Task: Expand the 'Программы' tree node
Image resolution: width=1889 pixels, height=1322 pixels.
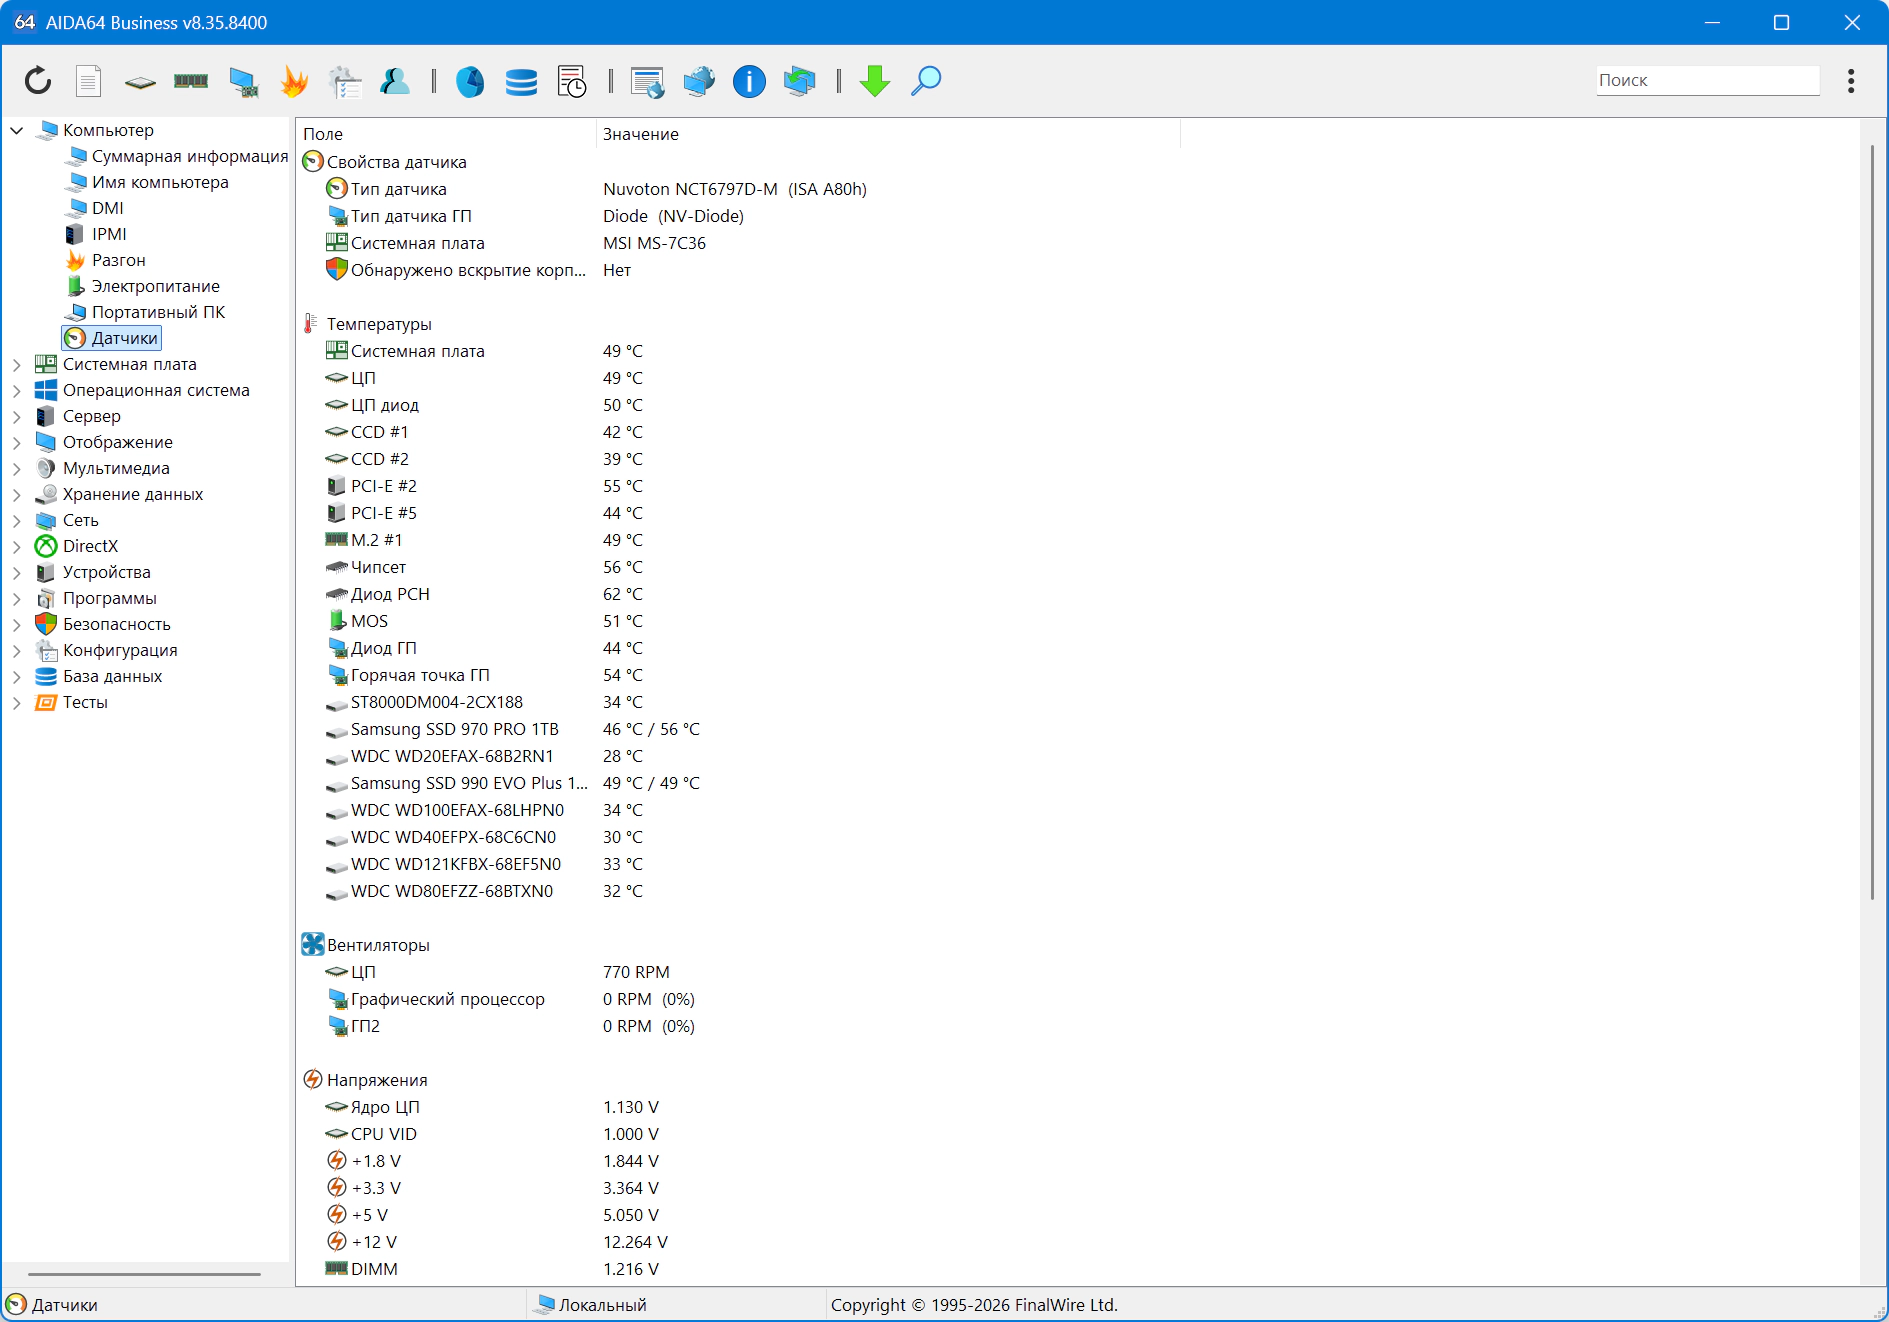Action: (x=17, y=598)
